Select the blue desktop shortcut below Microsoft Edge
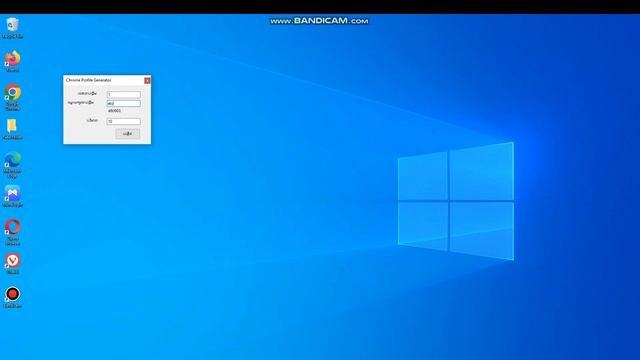 point(13,197)
